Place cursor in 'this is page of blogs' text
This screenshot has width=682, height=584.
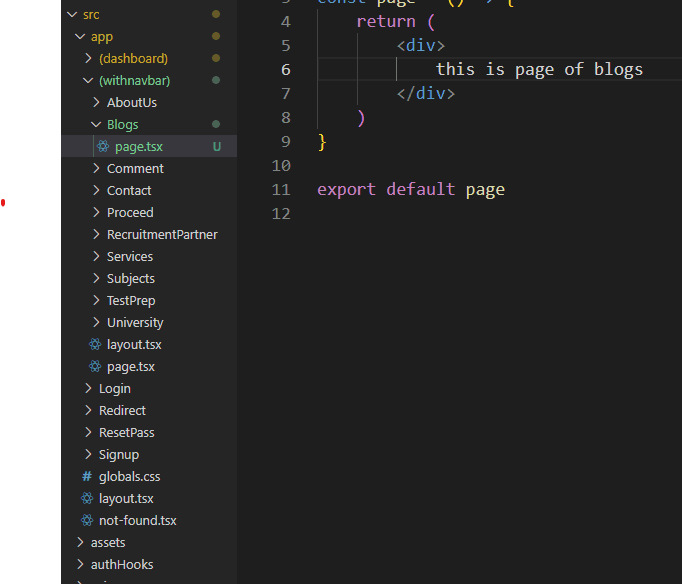click(x=539, y=70)
